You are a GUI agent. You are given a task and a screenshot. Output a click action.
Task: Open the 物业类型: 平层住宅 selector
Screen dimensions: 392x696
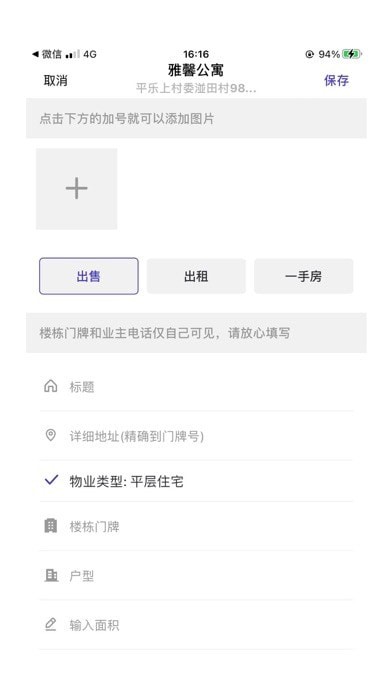196,481
